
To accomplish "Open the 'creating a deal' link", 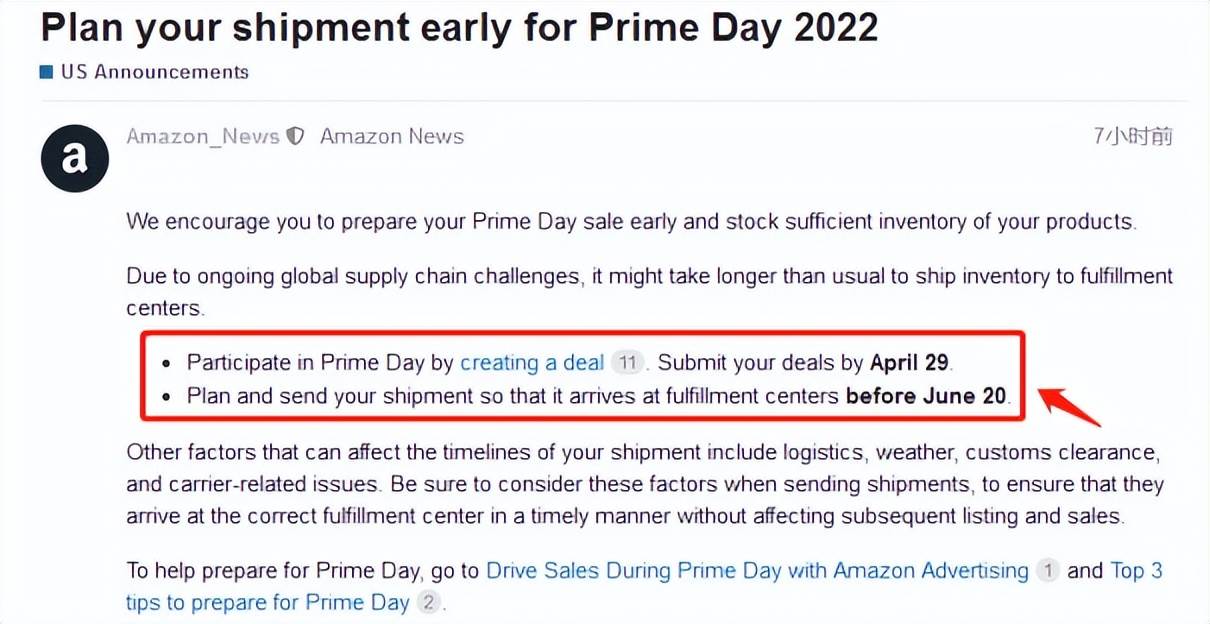I will pyautogui.click(x=532, y=363).
